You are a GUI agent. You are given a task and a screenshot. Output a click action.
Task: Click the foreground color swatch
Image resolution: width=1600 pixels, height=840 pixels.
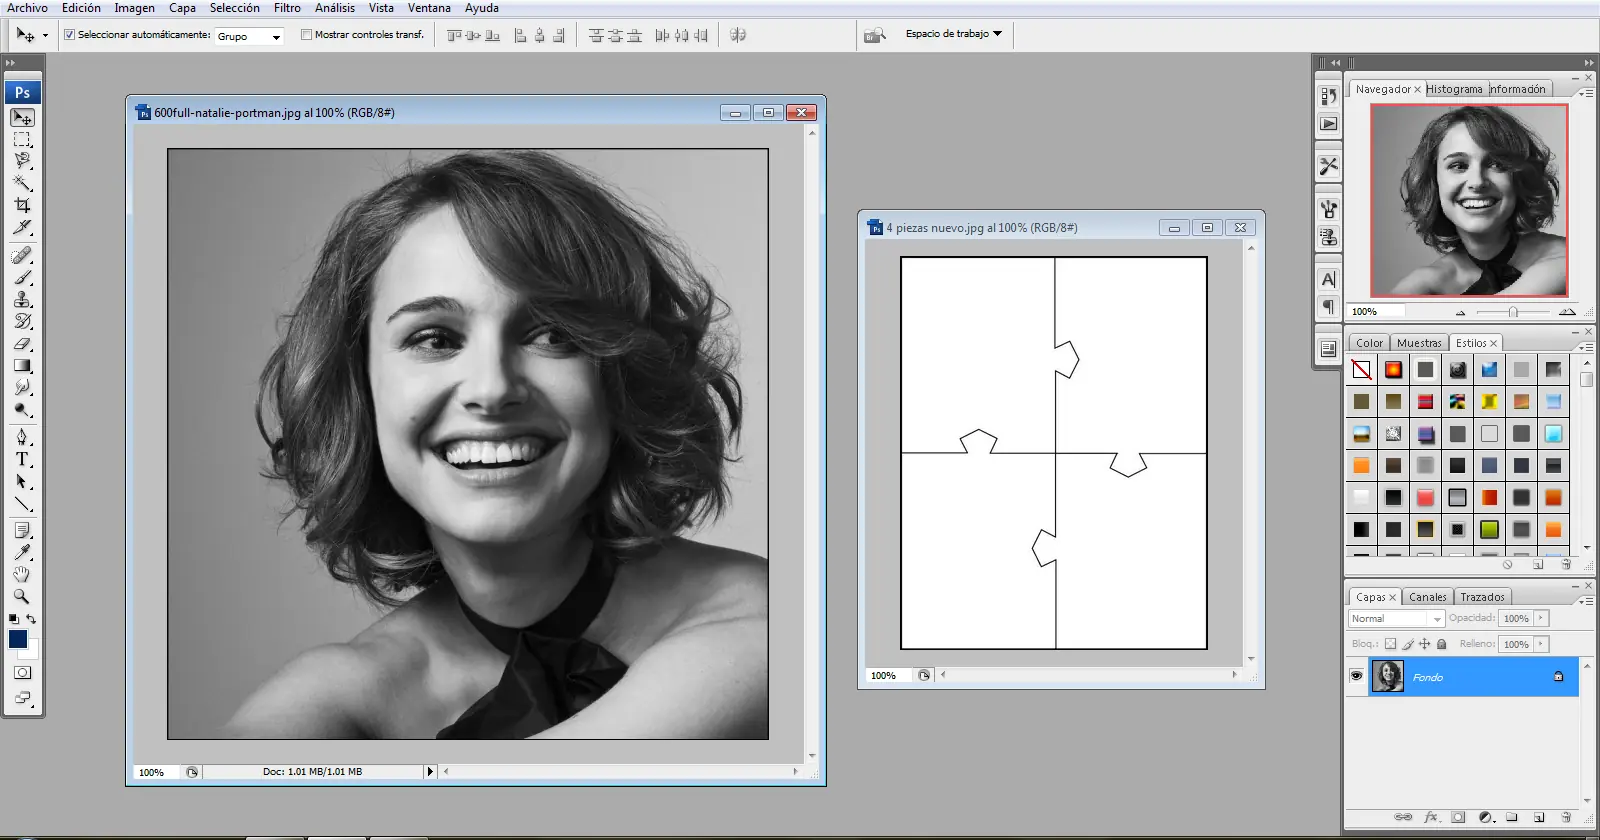[18, 639]
